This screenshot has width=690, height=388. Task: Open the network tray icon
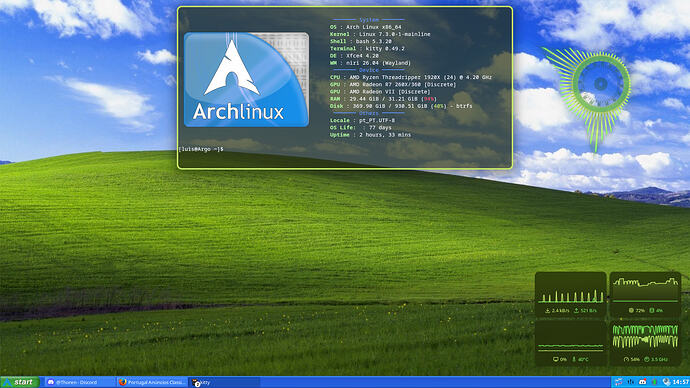[618, 382]
